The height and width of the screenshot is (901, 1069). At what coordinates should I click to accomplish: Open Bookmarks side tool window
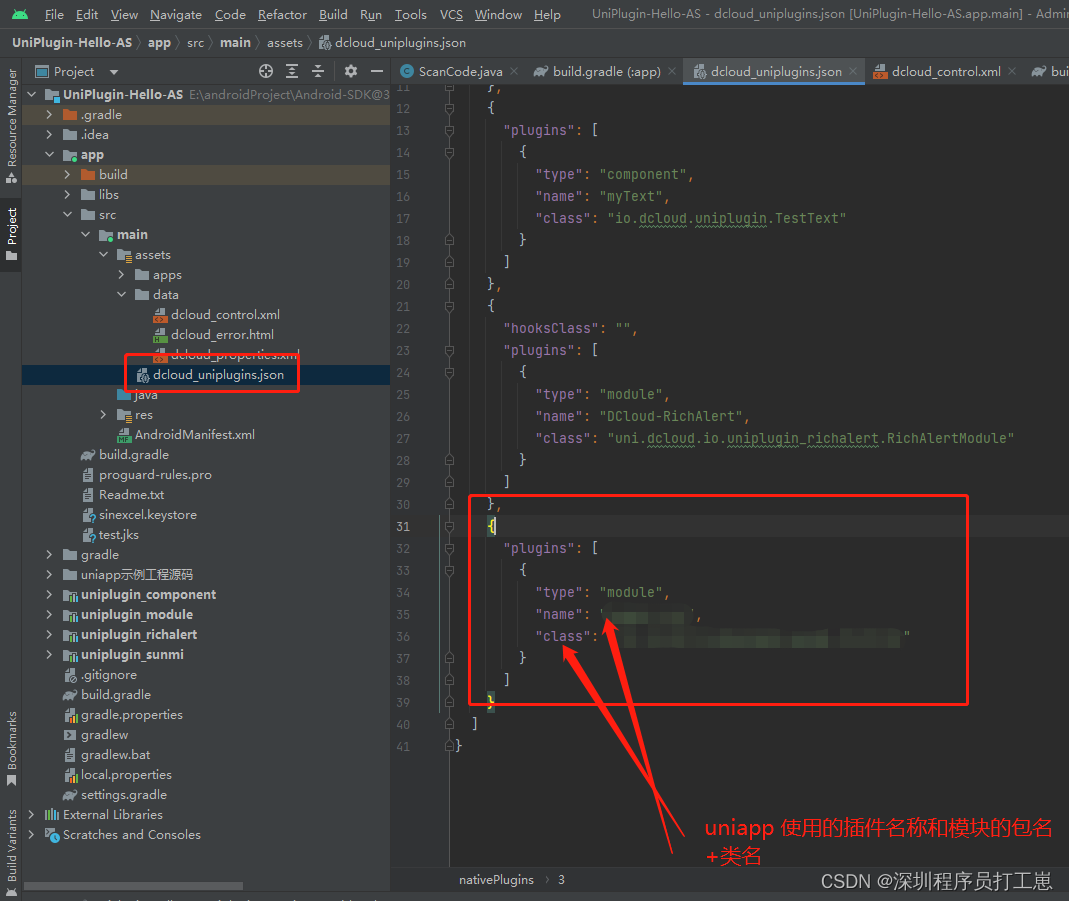12,748
